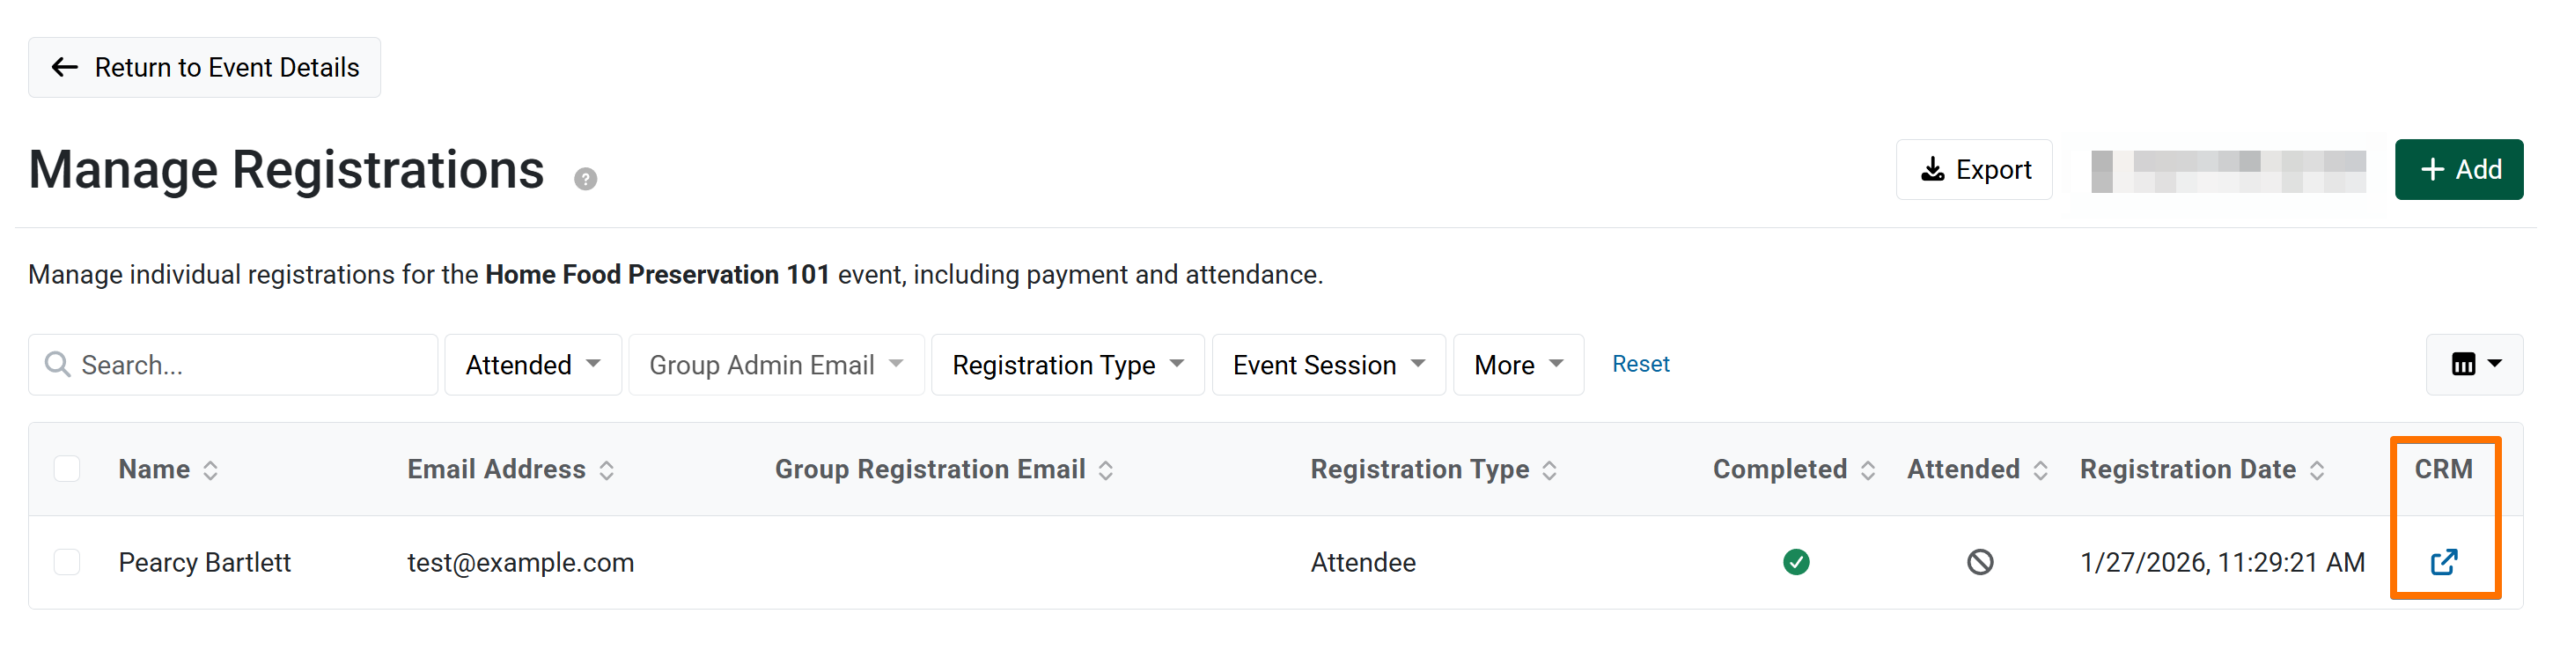Sort by the Completed column arrows
The width and height of the screenshot is (2560, 658).
click(x=1867, y=470)
